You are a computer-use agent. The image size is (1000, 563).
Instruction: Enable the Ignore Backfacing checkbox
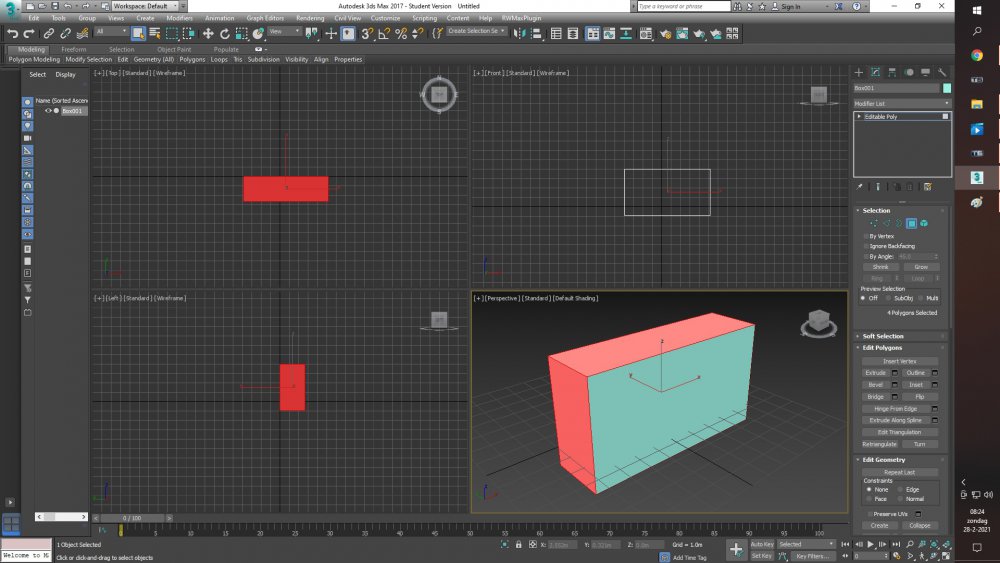point(866,246)
